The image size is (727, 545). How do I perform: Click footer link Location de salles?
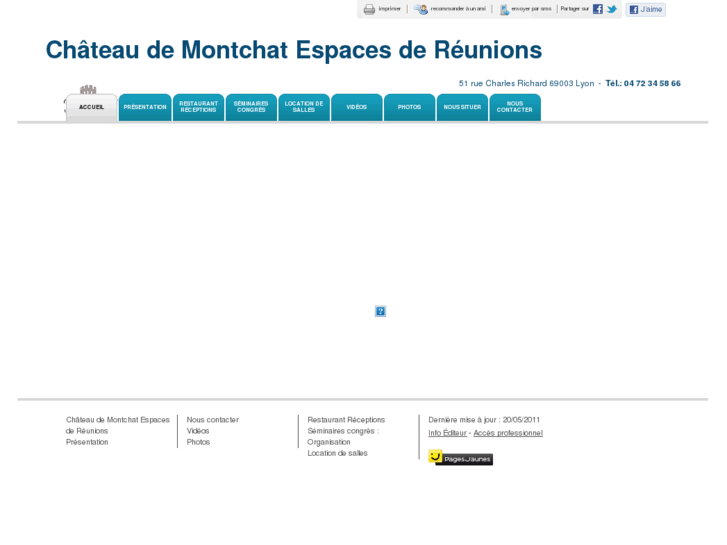pos(338,453)
